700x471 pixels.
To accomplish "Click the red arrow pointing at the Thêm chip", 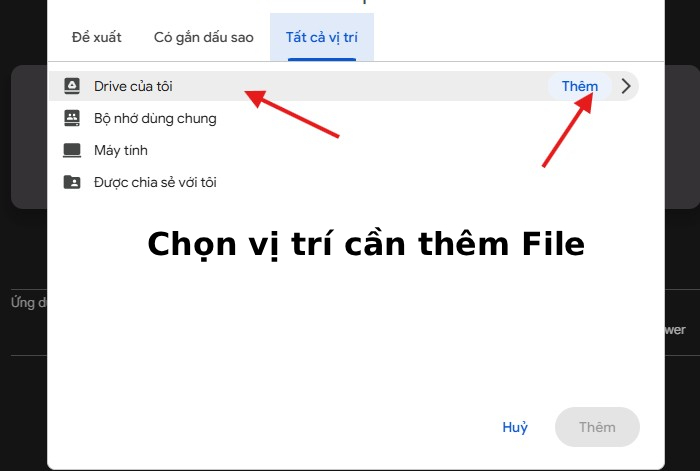I will [567, 128].
